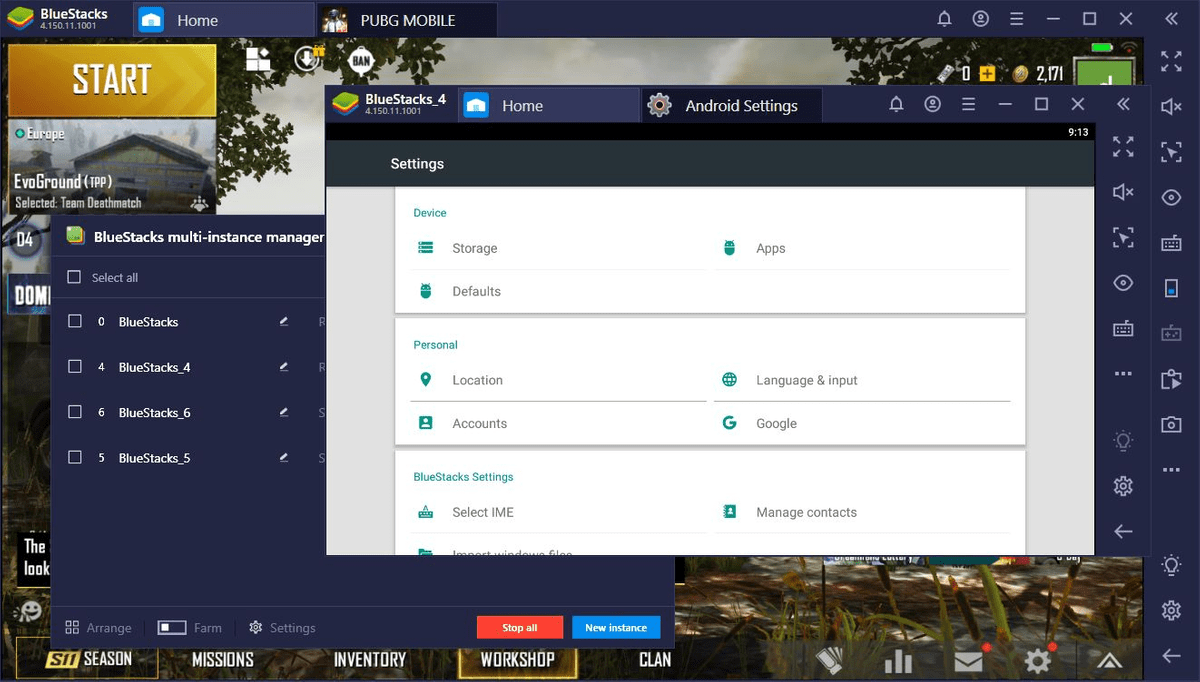
Task: Switch to the PUBG MOBILE tab
Action: pos(405,20)
